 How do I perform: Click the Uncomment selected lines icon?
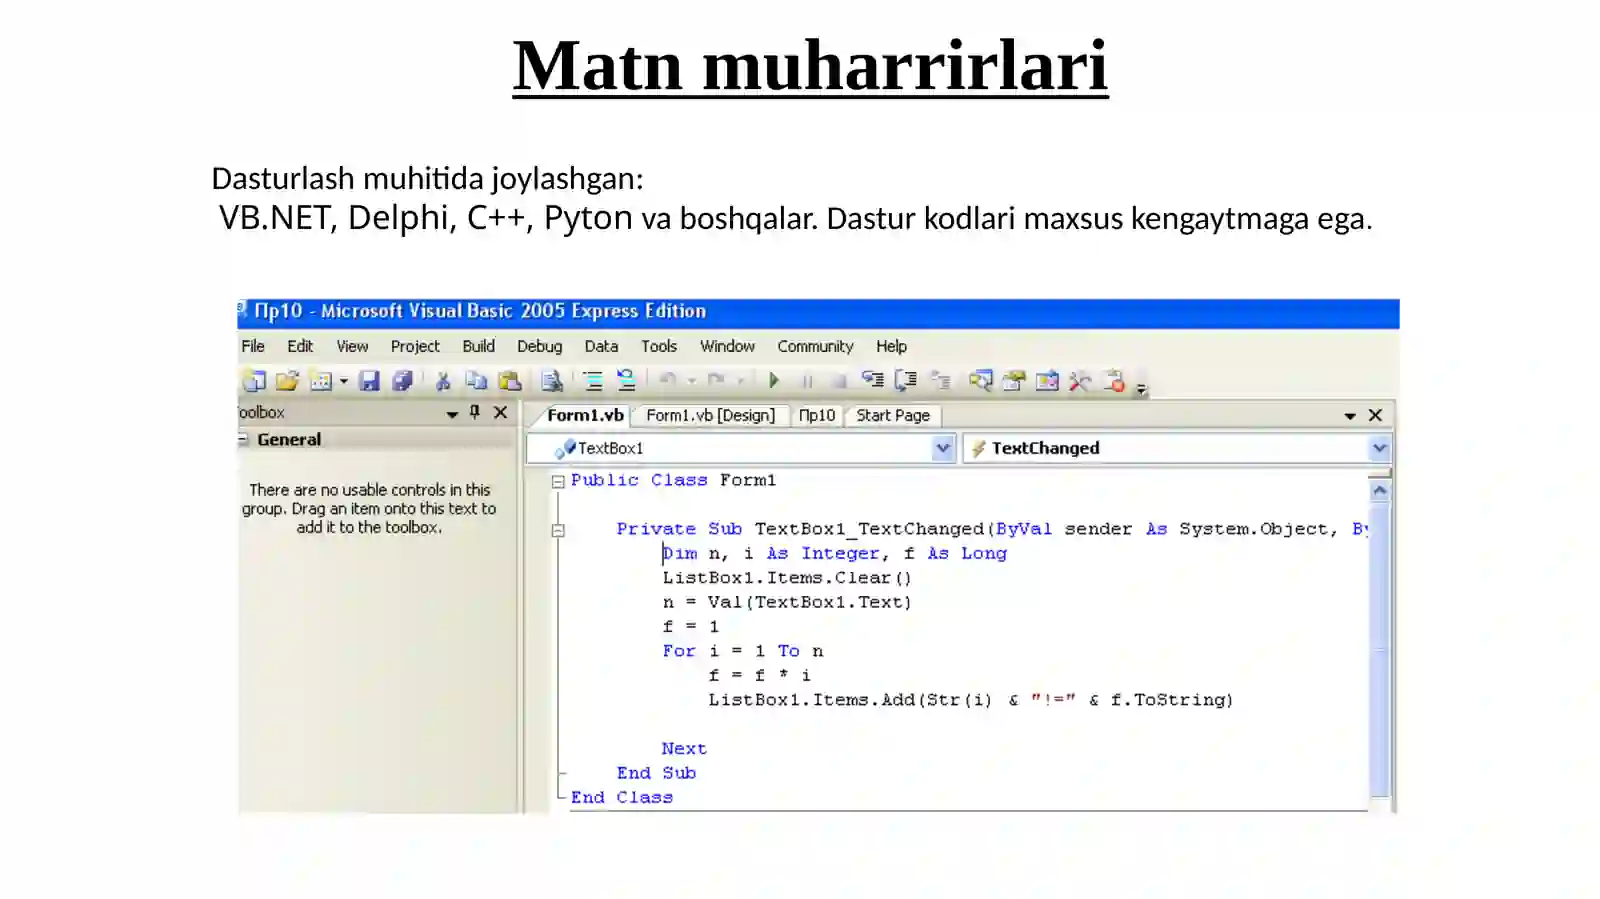(x=626, y=380)
